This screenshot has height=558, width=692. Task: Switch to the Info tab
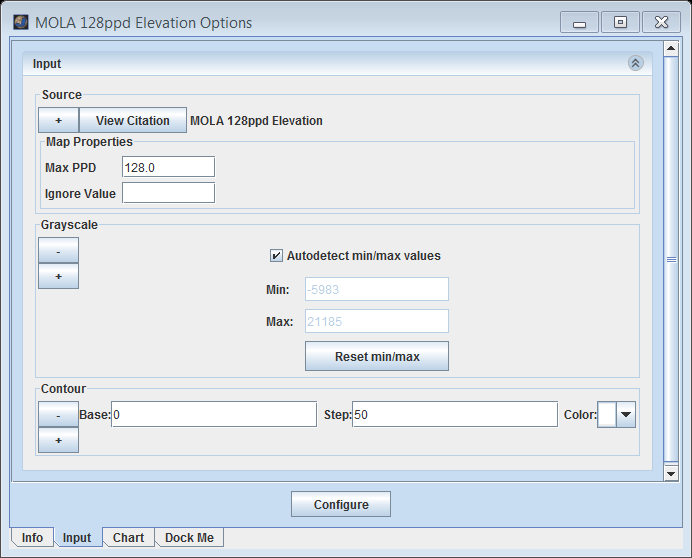[32, 537]
